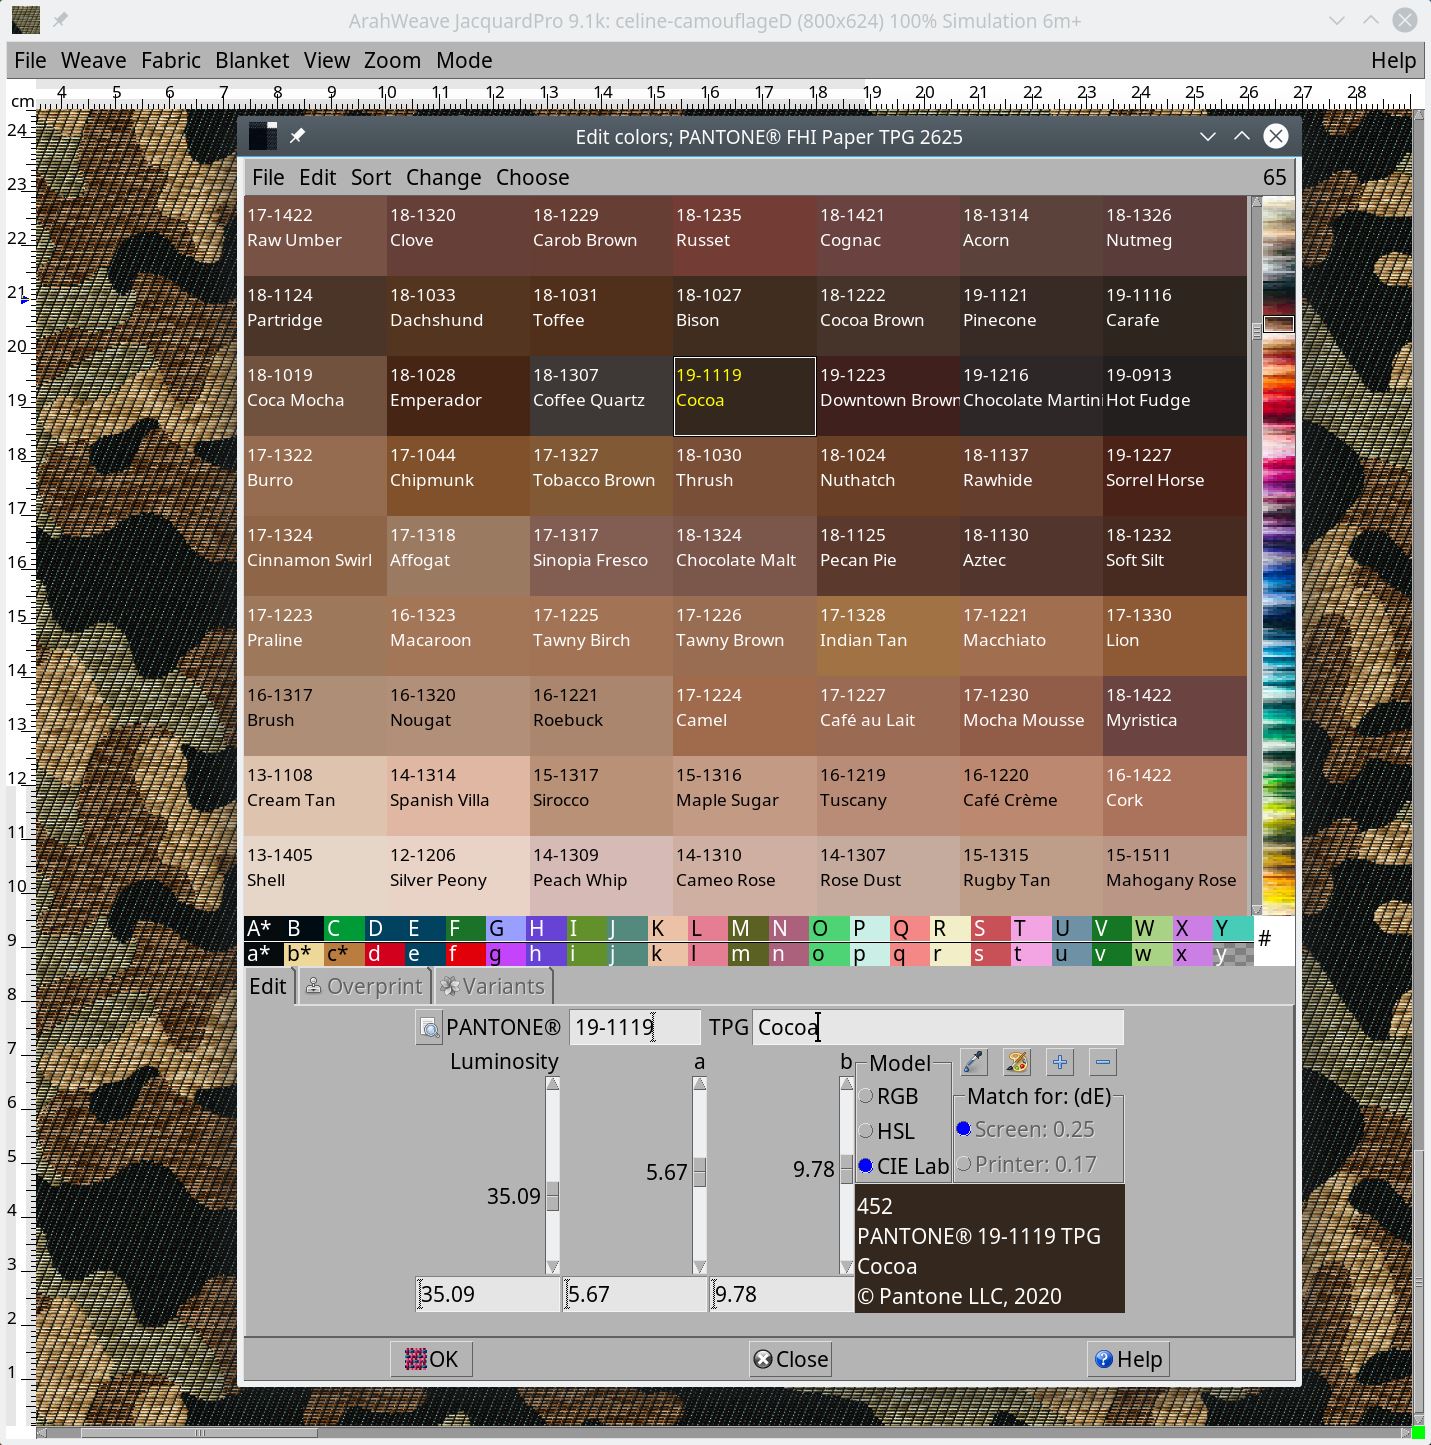Click the PANTONE search magnifier icon

429,1028
